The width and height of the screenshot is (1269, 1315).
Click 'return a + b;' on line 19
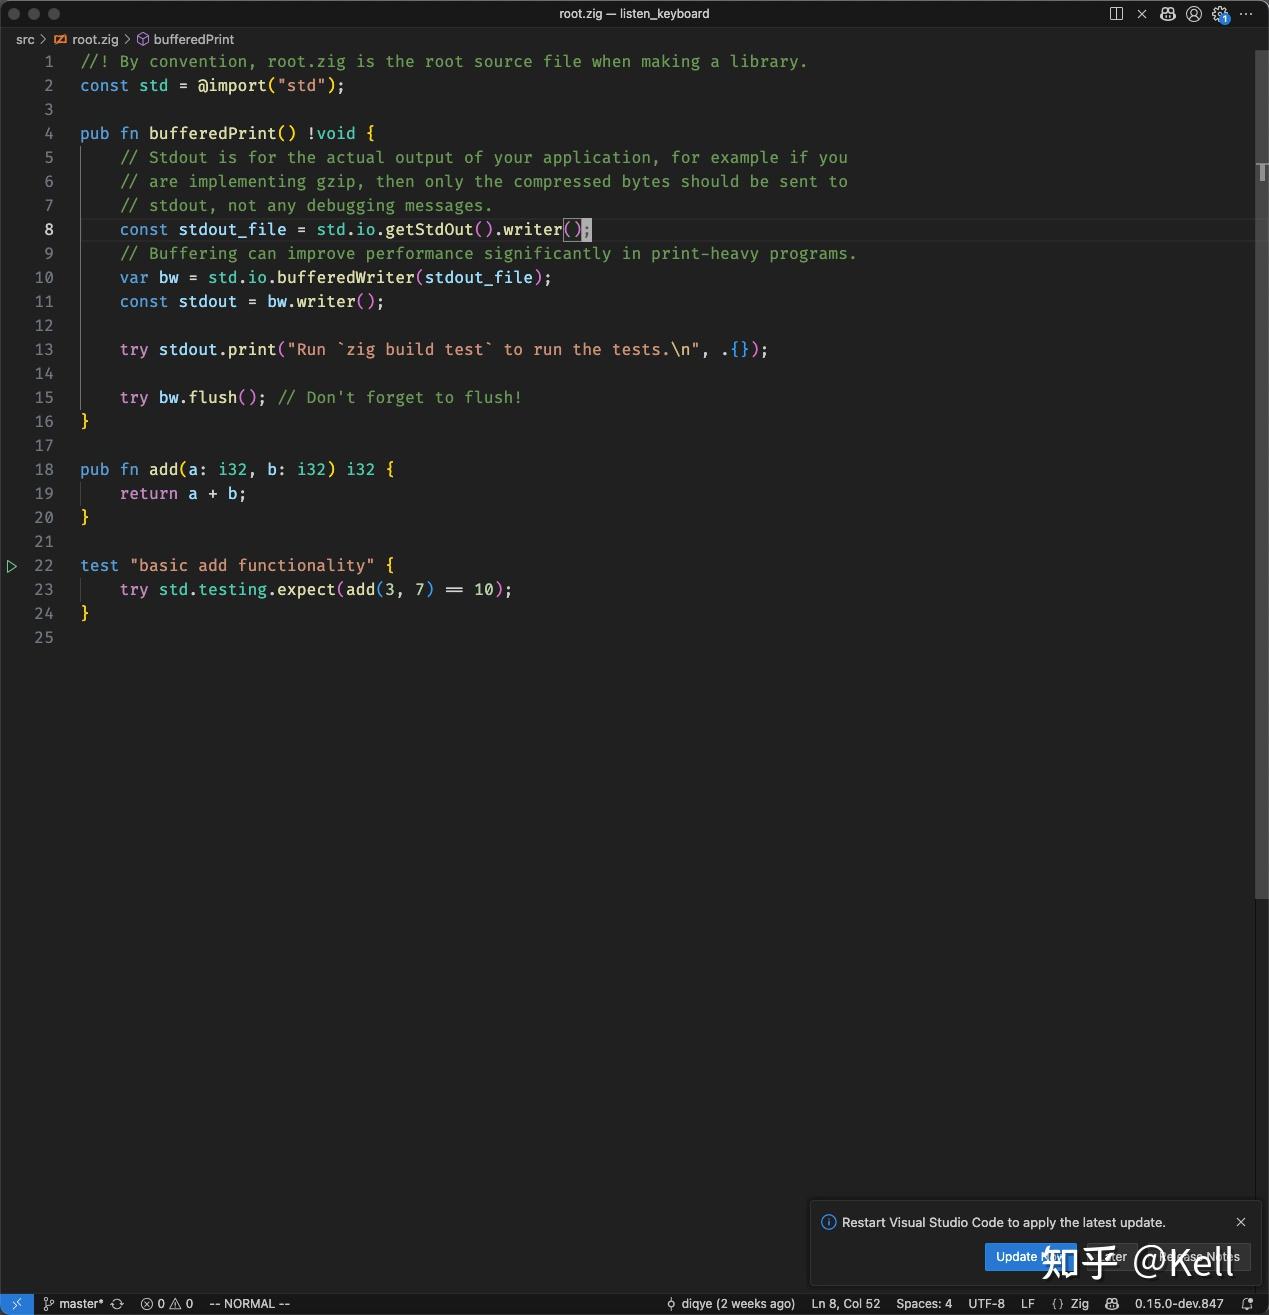click(183, 493)
